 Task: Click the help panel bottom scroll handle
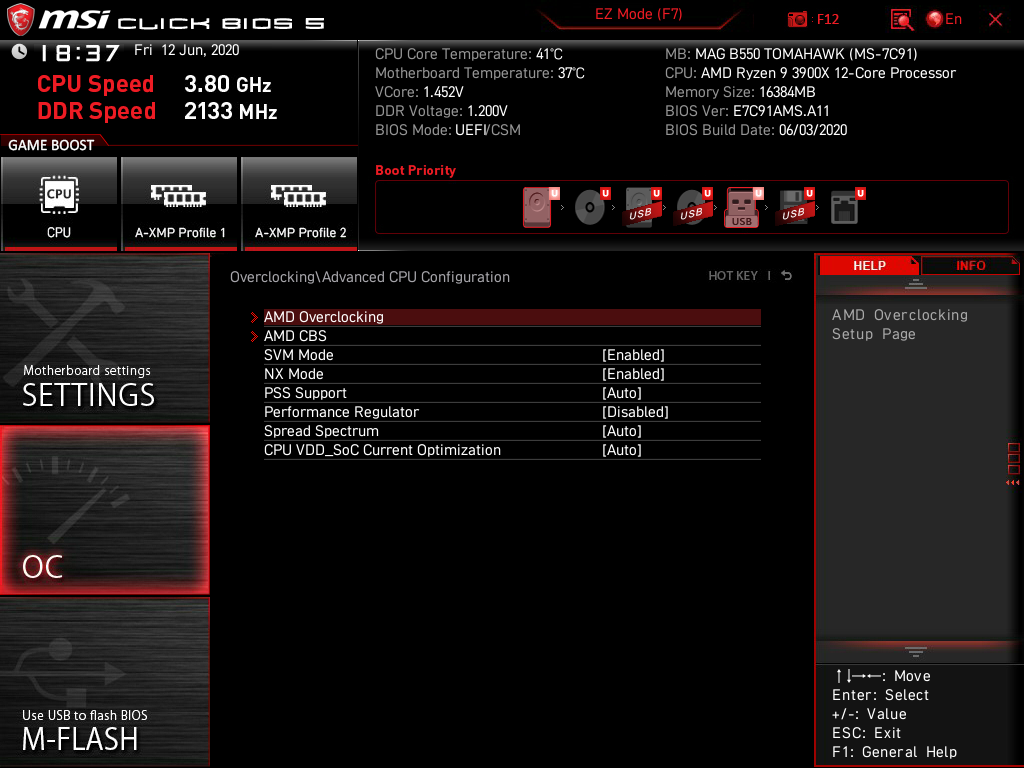tap(916, 652)
